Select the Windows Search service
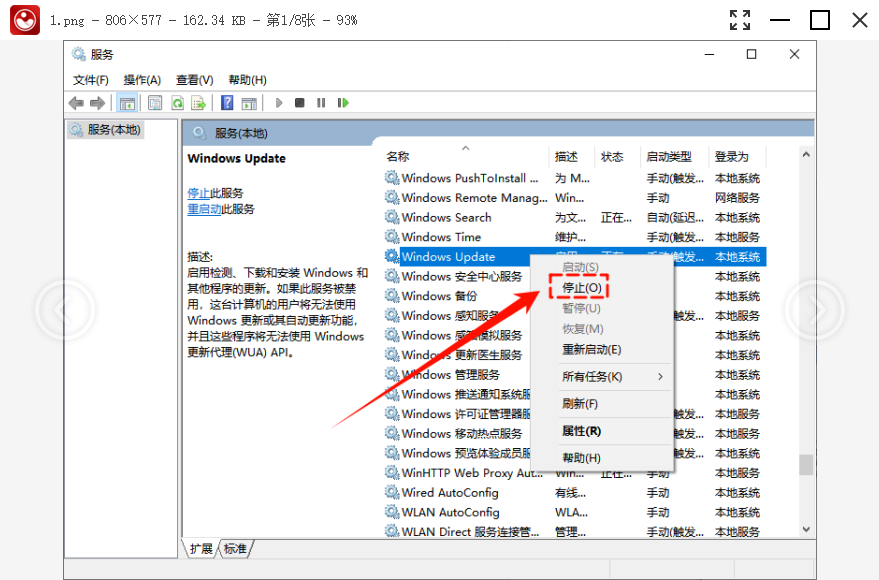The width and height of the screenshot is (879, 580). (575, 217)
